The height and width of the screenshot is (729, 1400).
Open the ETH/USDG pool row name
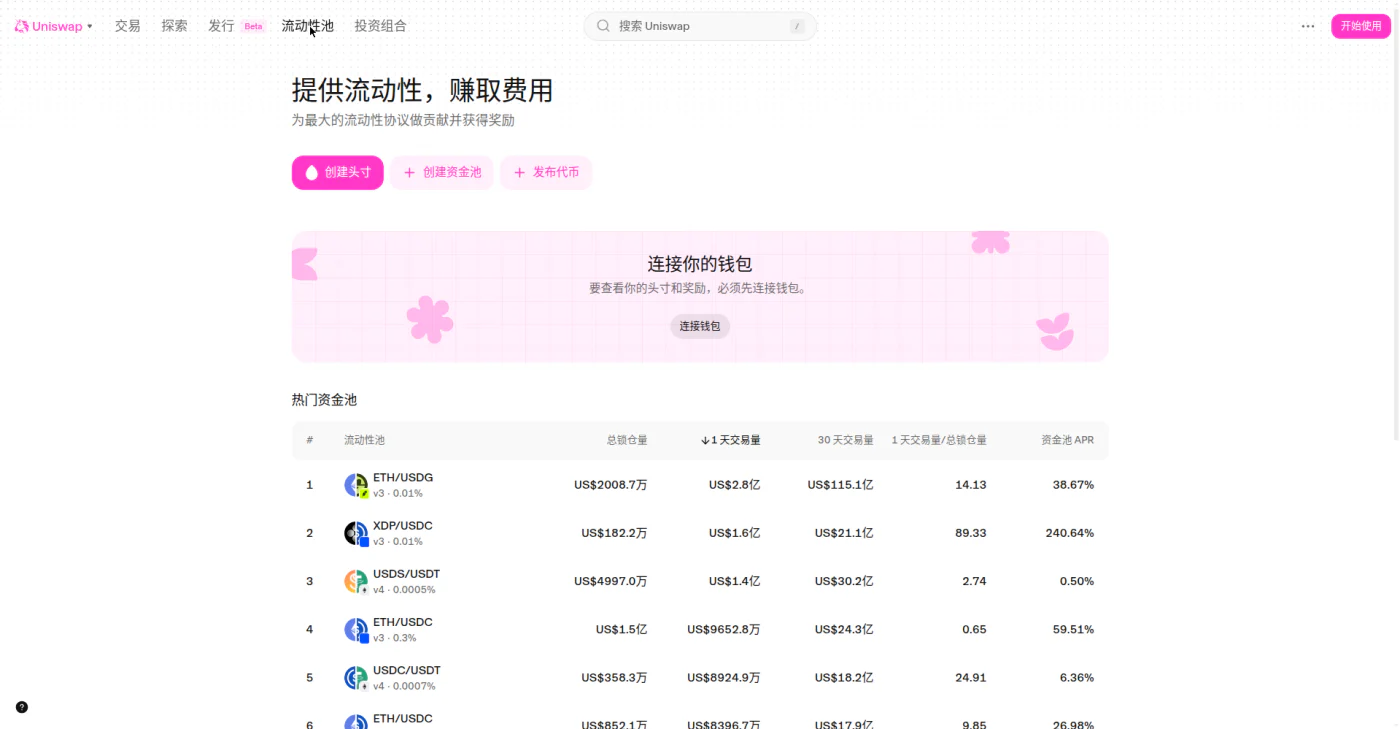tap(403, 478)
